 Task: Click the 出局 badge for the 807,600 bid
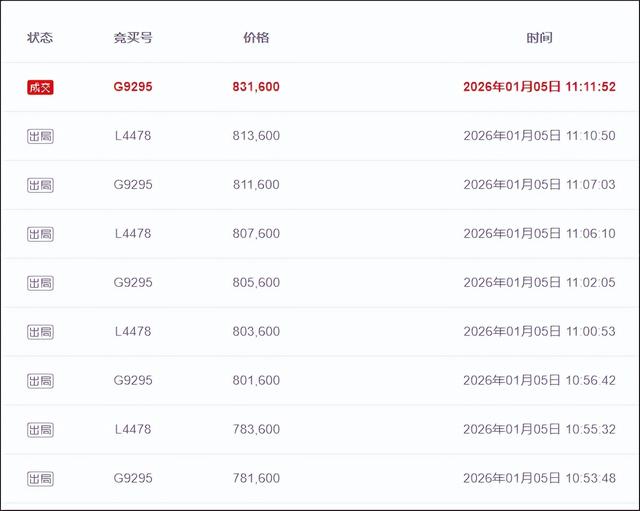tap(40, 234)
